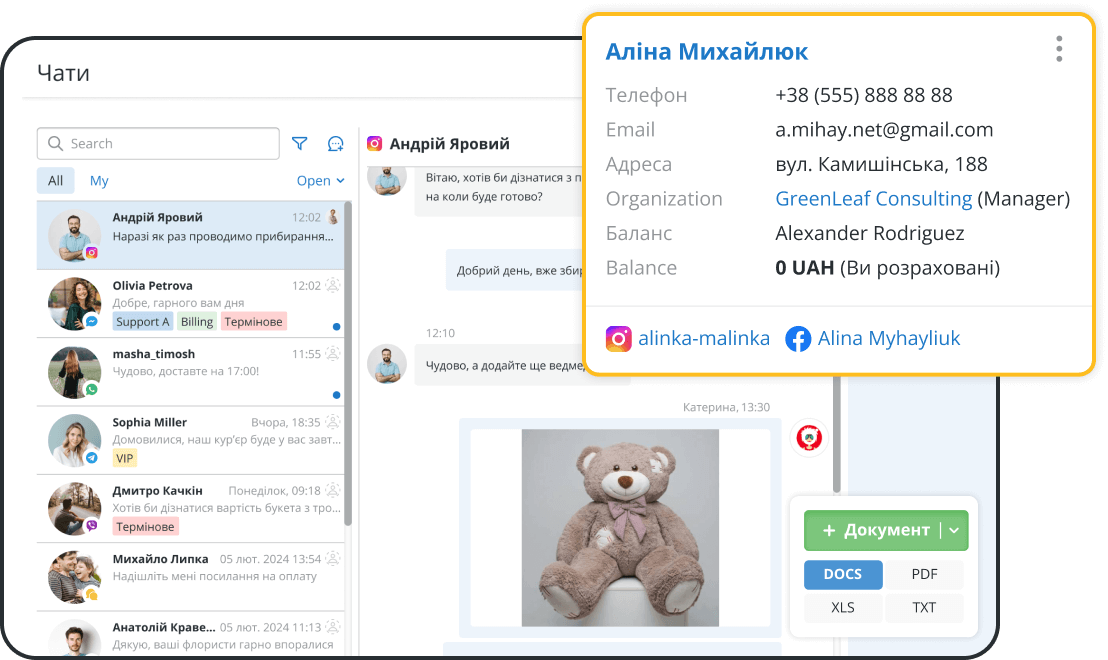Click VIP tag on Sophia Miller chat
The image size is (1108, 660).
(x=124, y=458)
